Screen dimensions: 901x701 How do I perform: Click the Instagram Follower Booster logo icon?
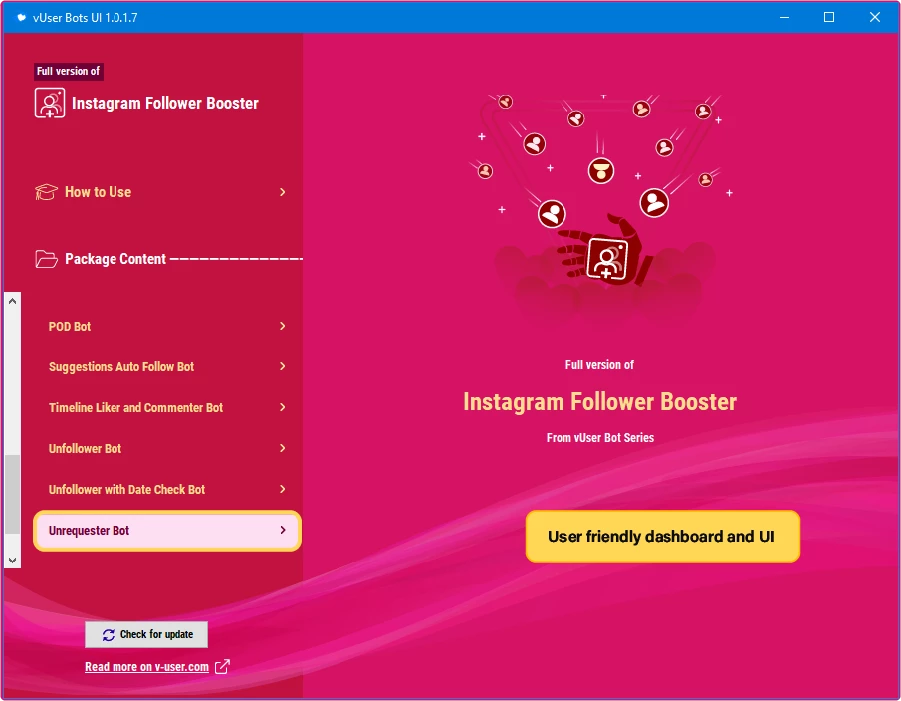click(x=49, y=103)
